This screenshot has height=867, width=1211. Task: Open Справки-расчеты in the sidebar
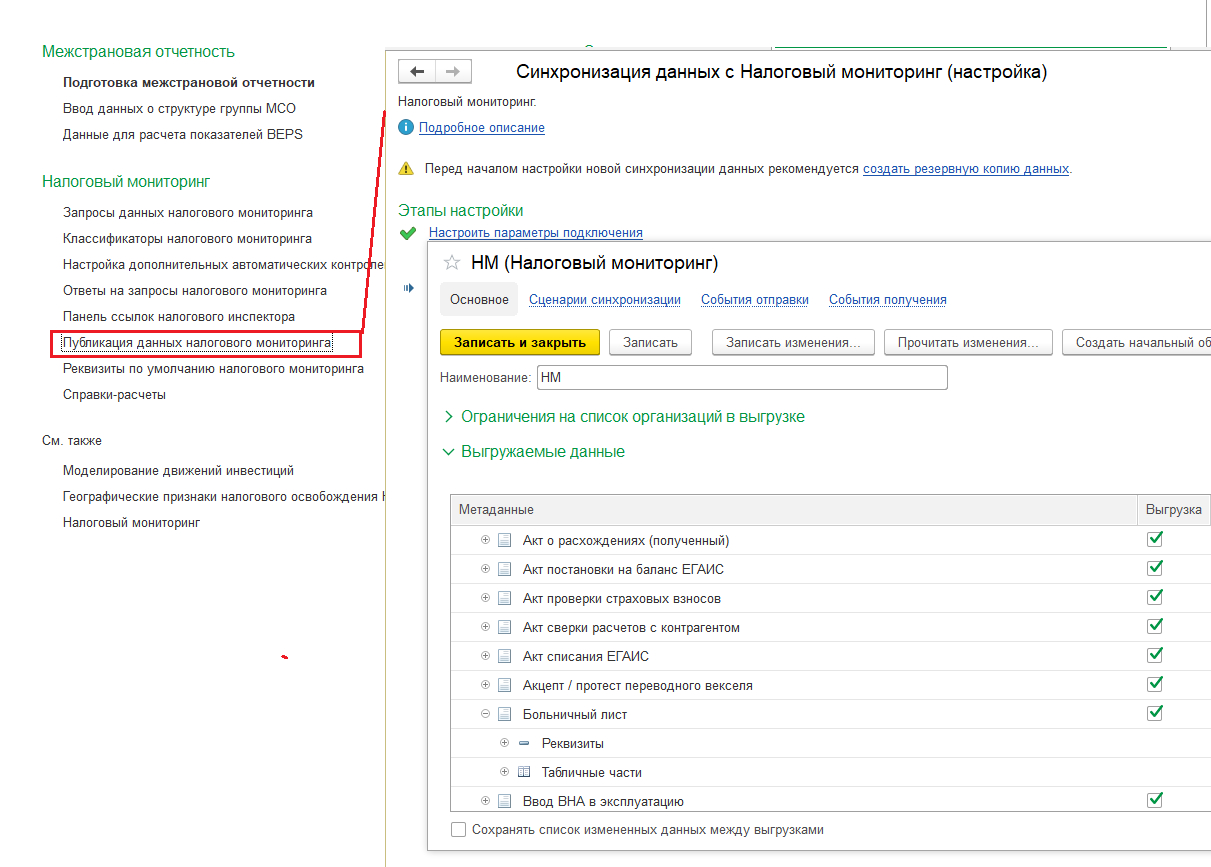114,394
